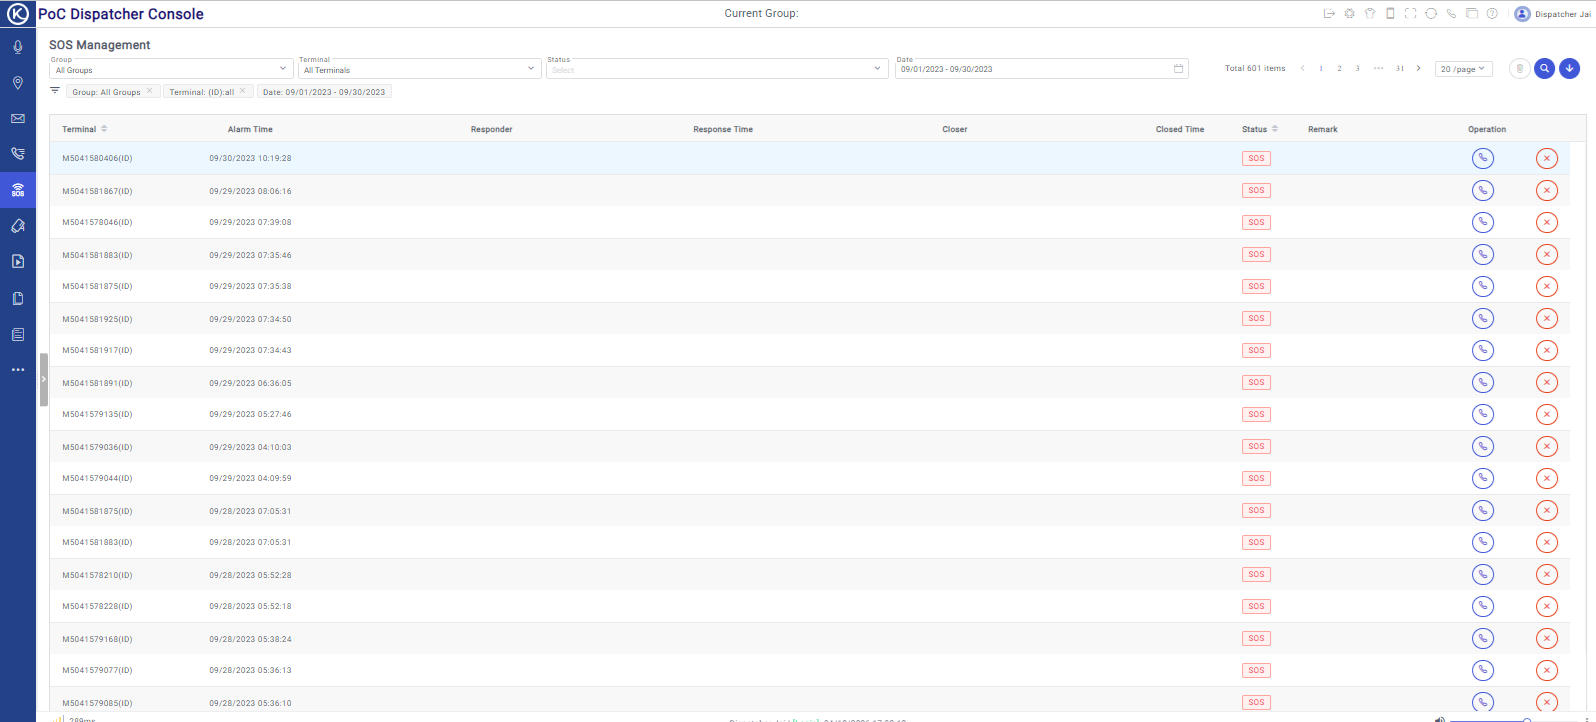This screenshot has width=1596, height=722.
Task: Open the help question mark icon
Action: tap(1492, 14)
